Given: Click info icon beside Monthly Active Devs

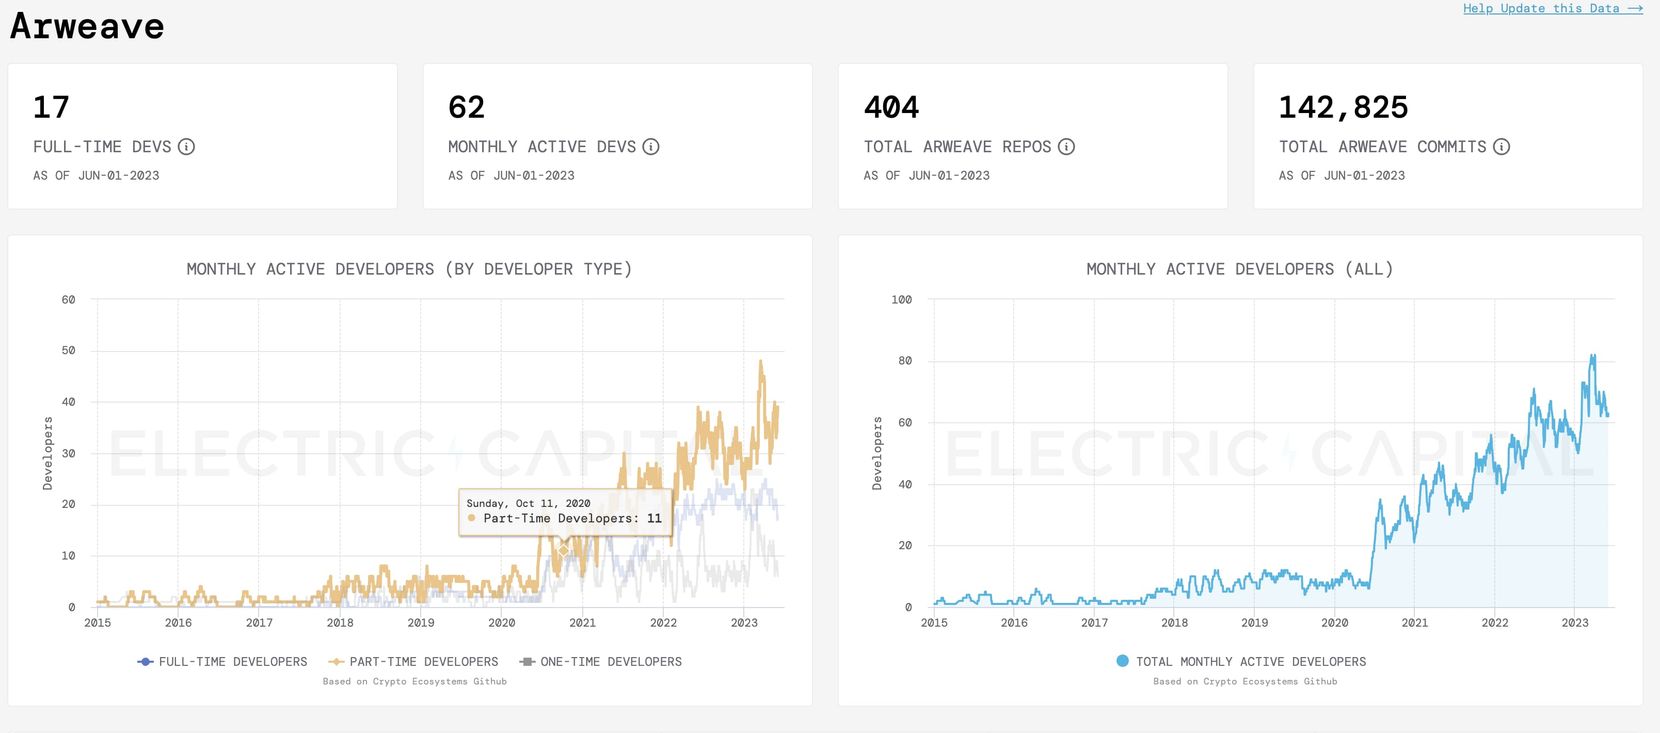Looking at the screenshot, I should 651,147.
